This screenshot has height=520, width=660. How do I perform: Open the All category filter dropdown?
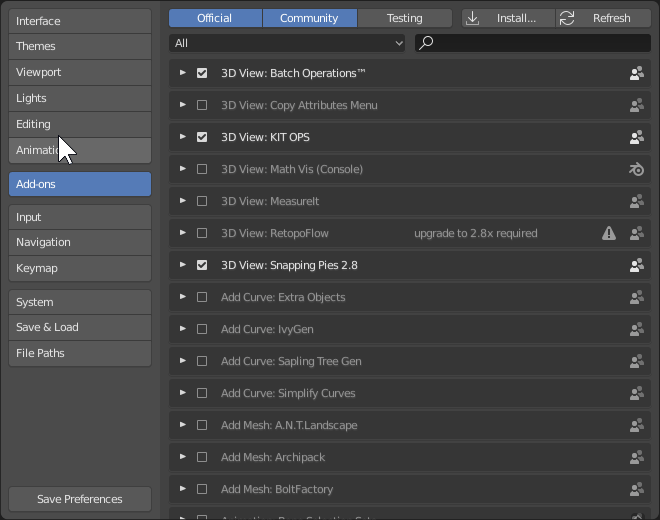pyautogui.click(x=288, y=43)
